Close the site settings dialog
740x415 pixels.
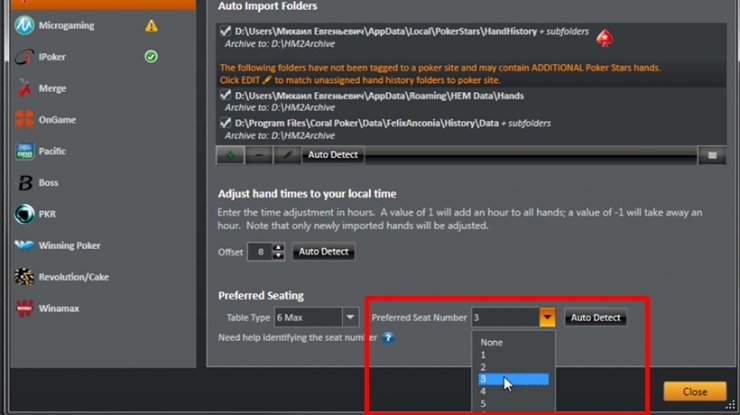pyautogui.click(x=695, y=392)
